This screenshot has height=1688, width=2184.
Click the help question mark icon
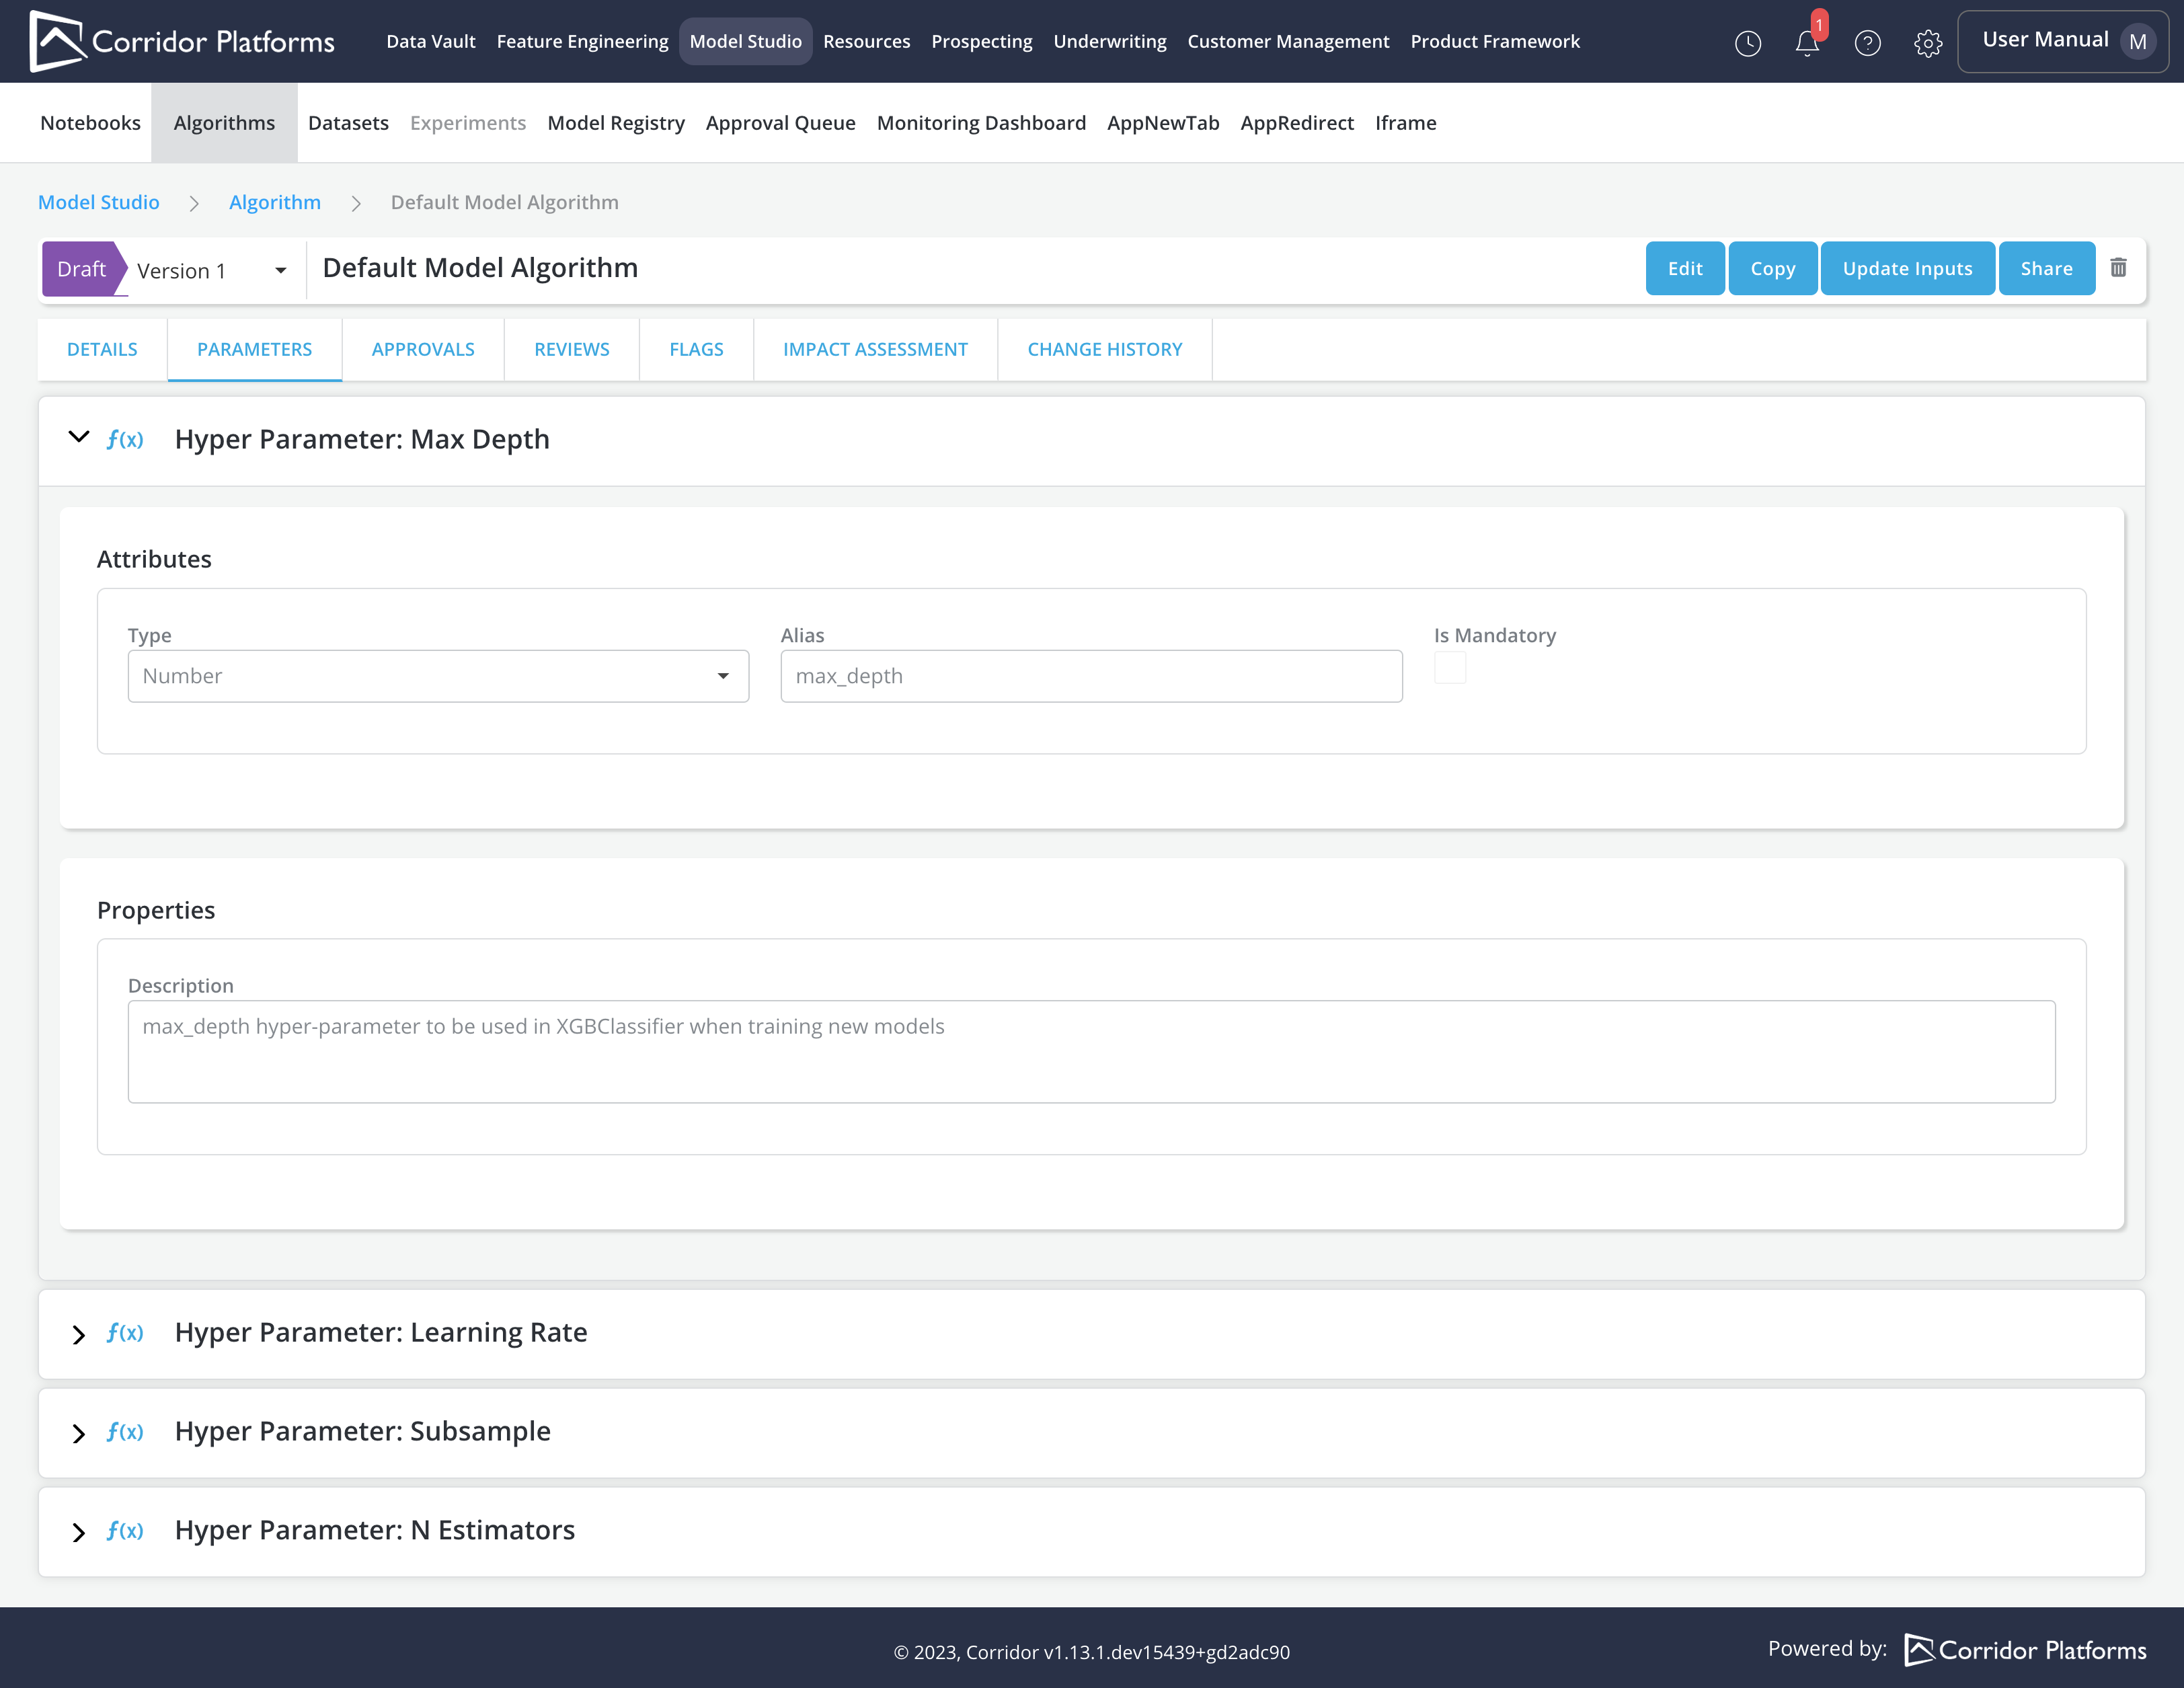point(1867,42)
